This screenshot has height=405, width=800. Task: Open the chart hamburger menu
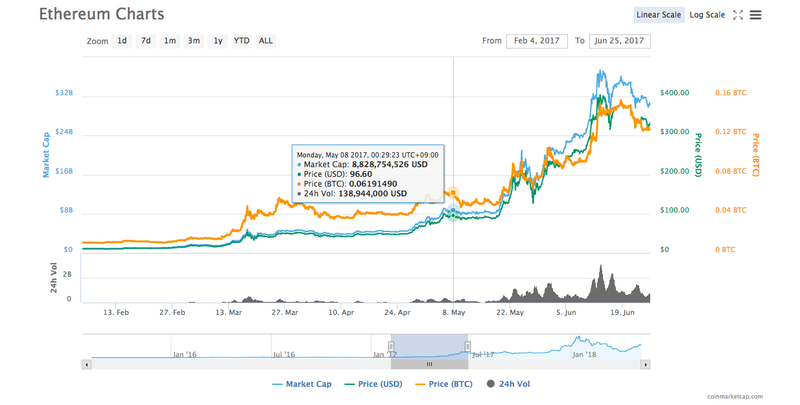coord(755,15)
